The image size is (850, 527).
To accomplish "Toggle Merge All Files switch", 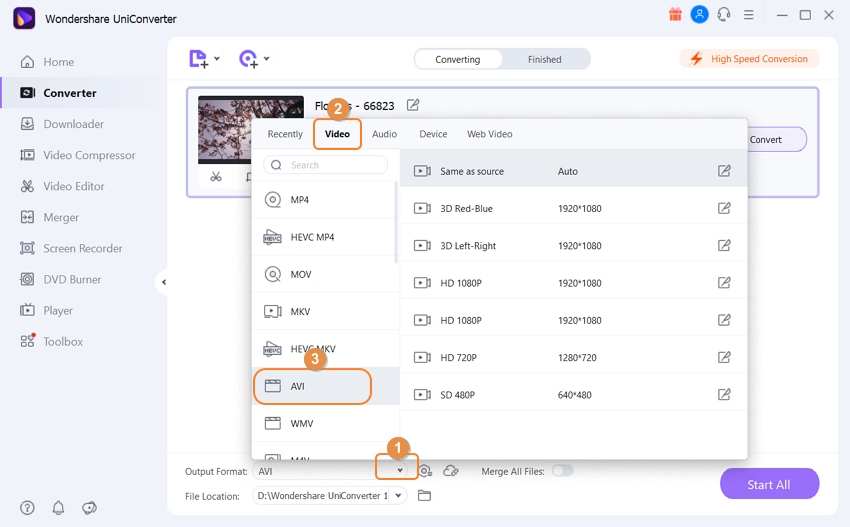I will pyautogui.click(x=562, y=471).
